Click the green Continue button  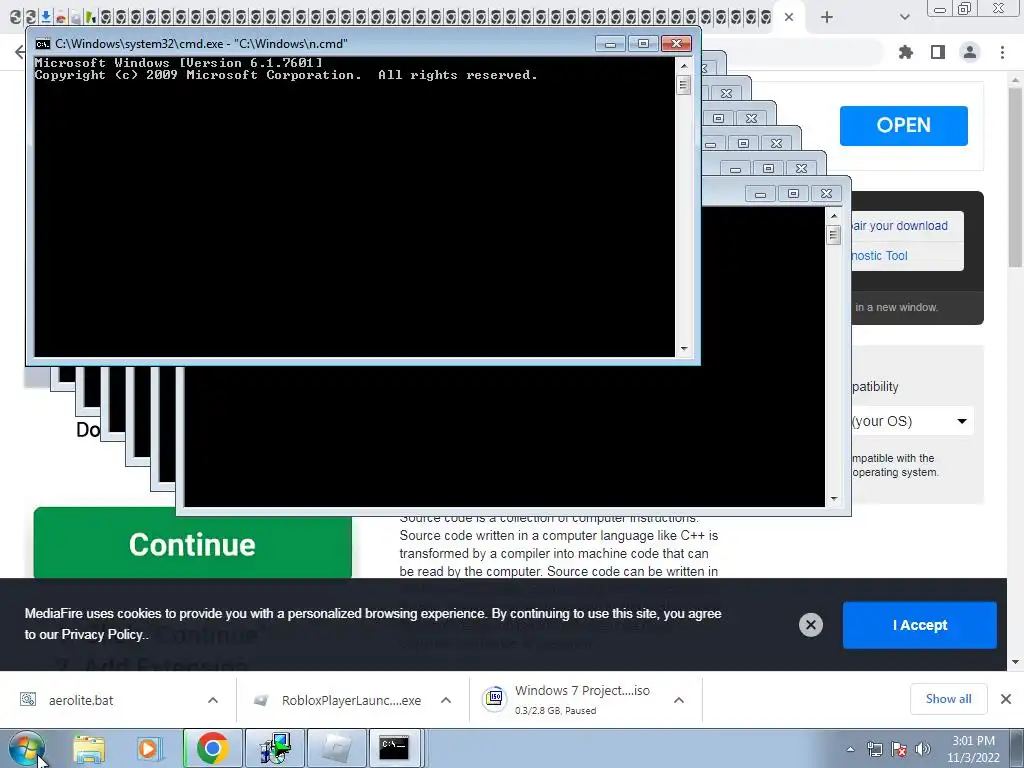click(x=193, y=543)
